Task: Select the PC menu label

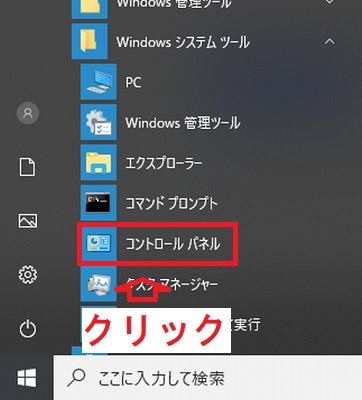Action: (x=133, y=82)
